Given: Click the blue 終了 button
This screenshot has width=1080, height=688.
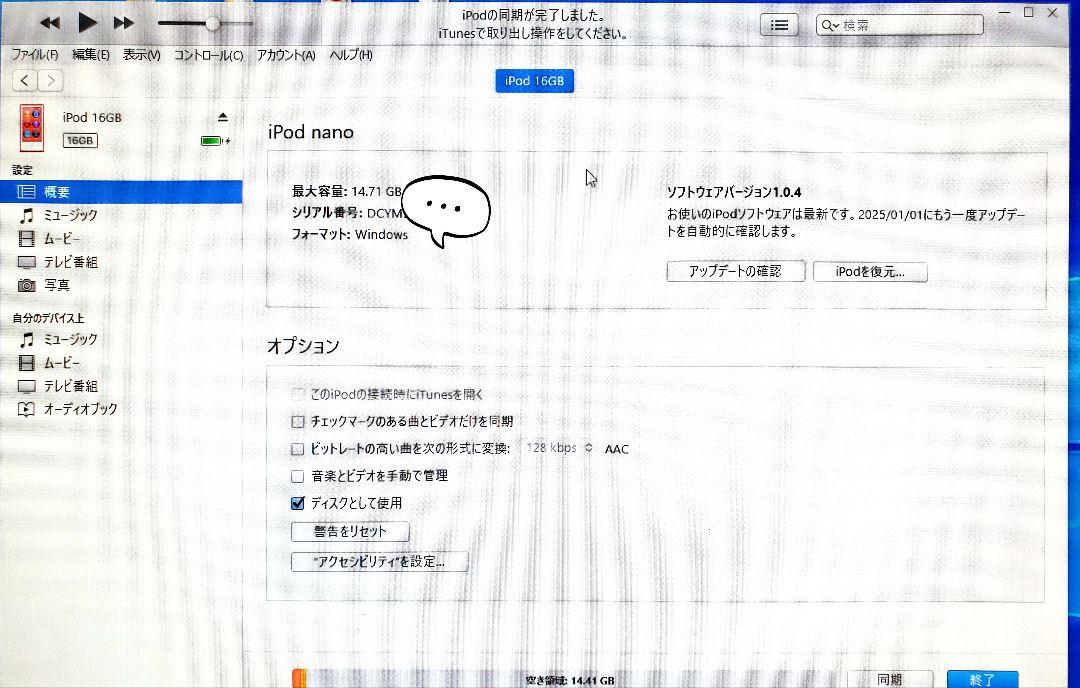Looking at the screenshot, I should 982,680.
